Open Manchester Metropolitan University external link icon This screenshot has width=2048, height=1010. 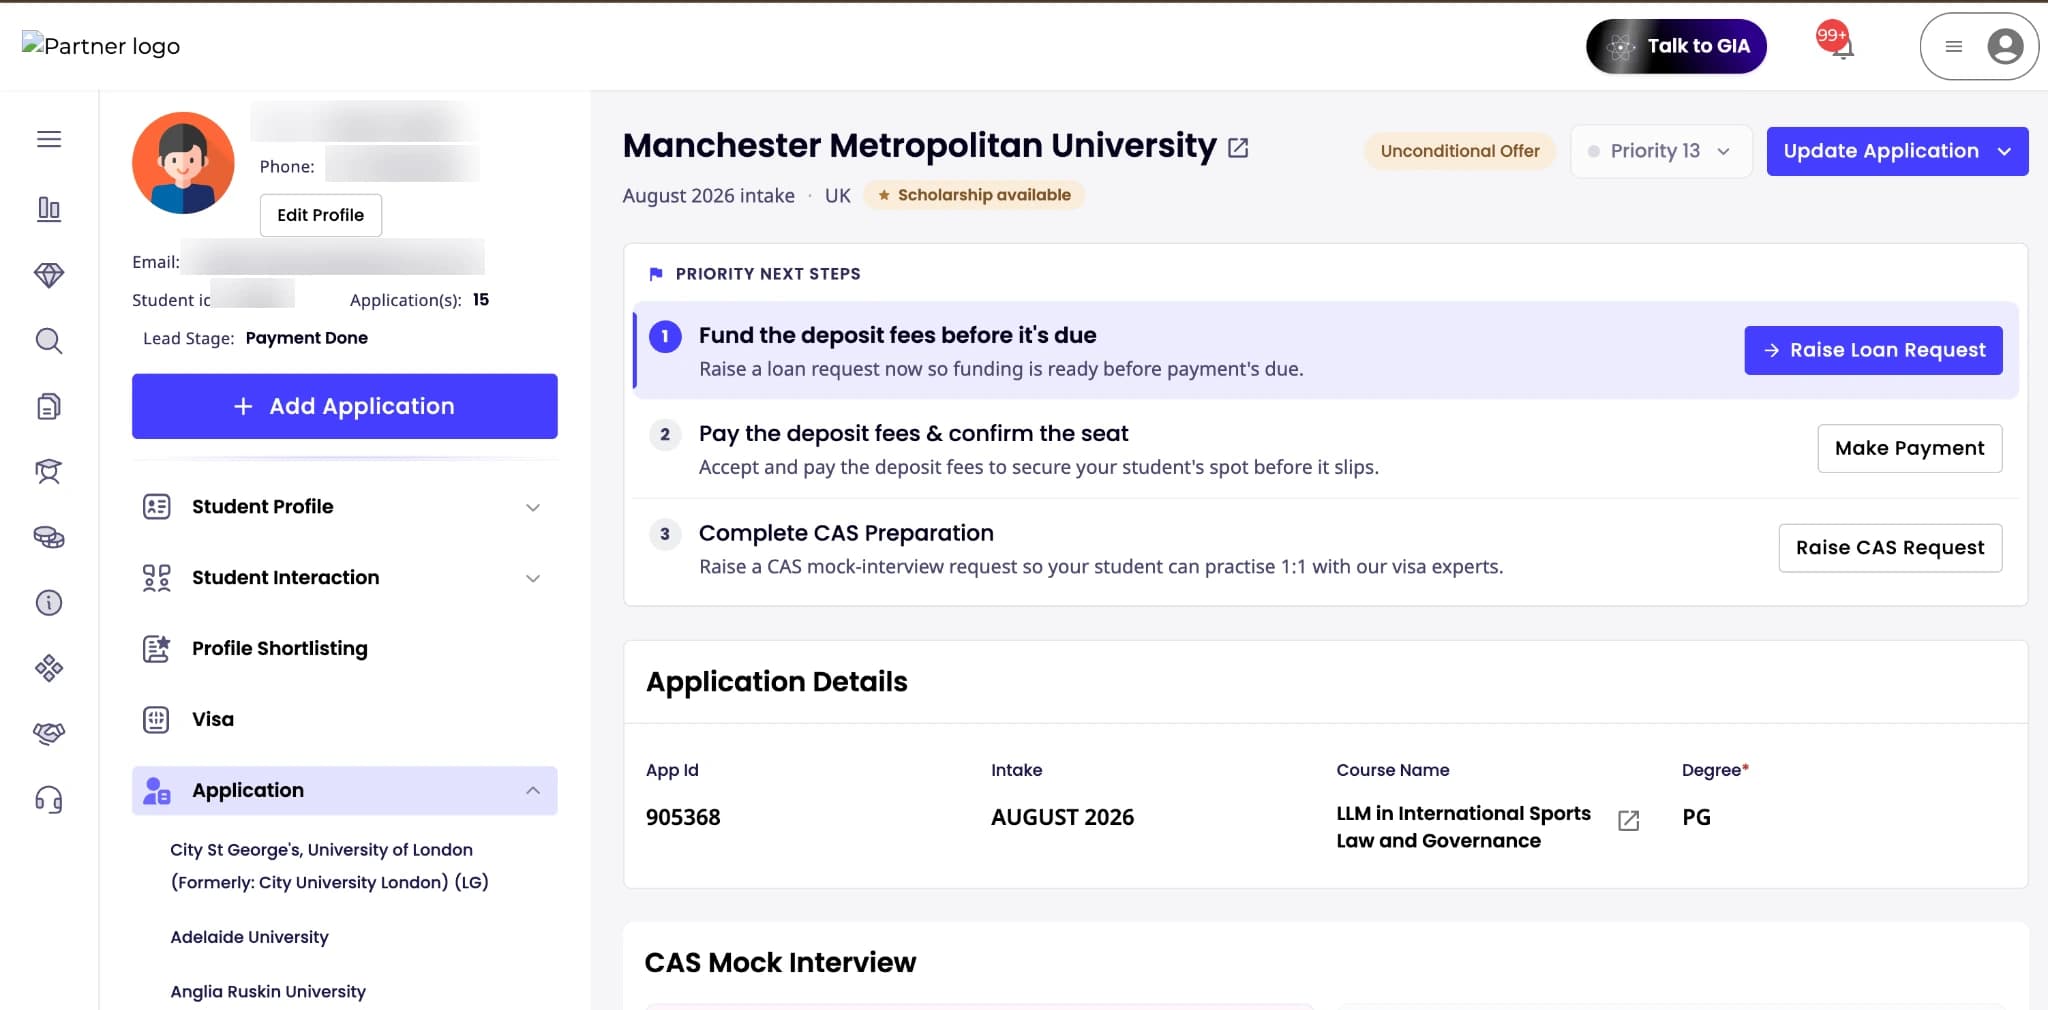click(x=1238, y=148)
